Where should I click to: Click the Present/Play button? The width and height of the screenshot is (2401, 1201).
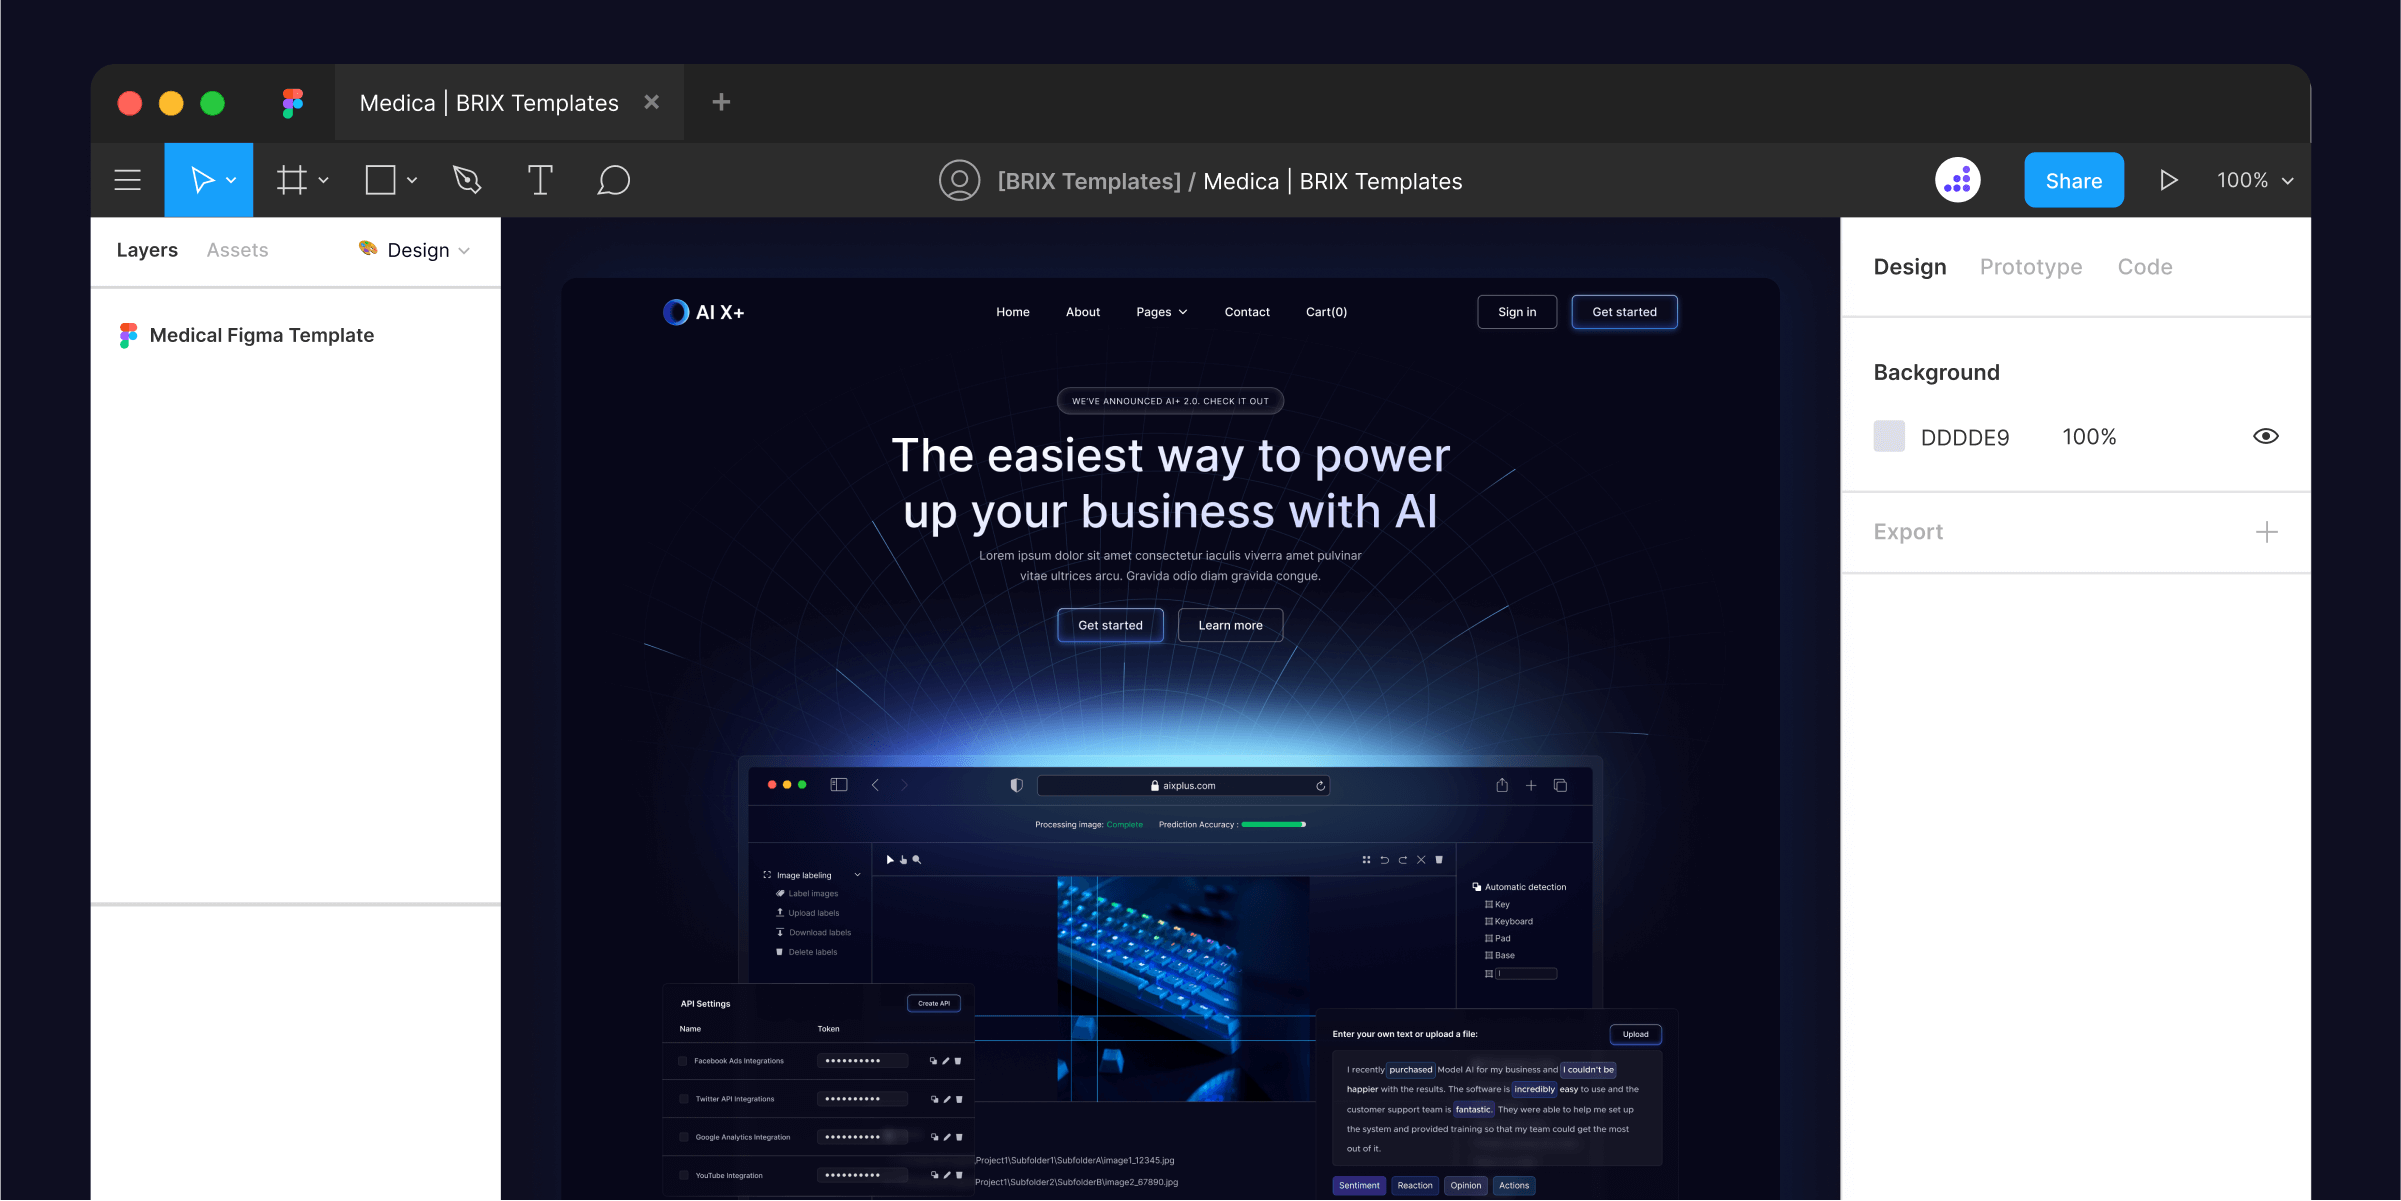coord(2170,179)
